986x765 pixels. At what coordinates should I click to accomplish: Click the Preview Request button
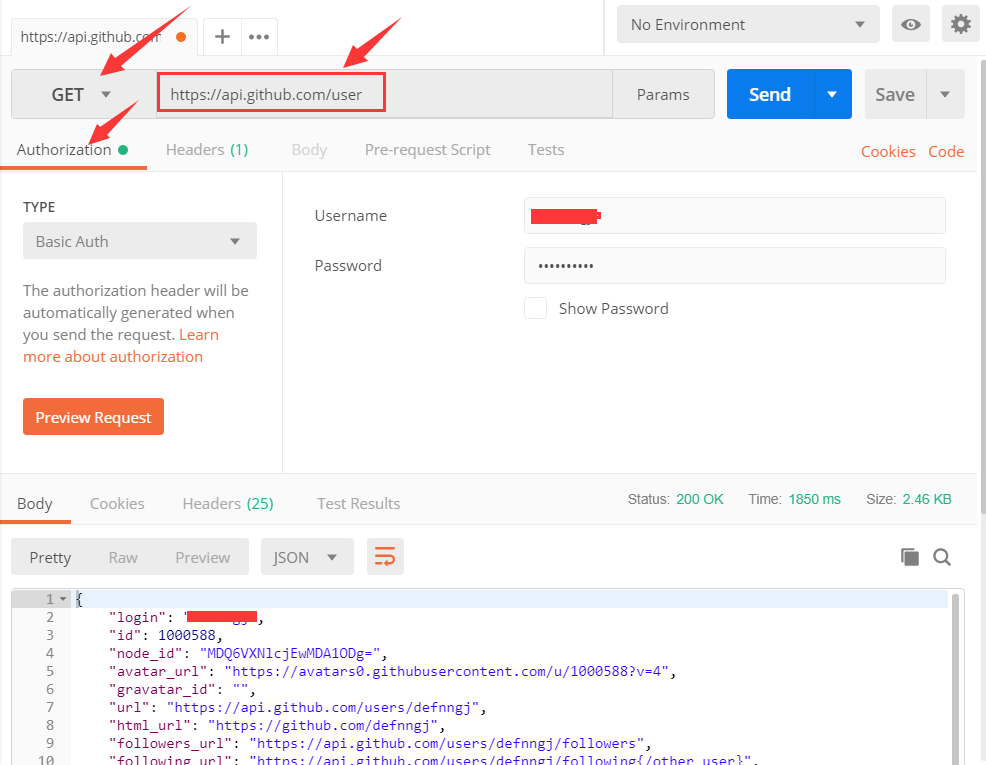coord(93,417)
